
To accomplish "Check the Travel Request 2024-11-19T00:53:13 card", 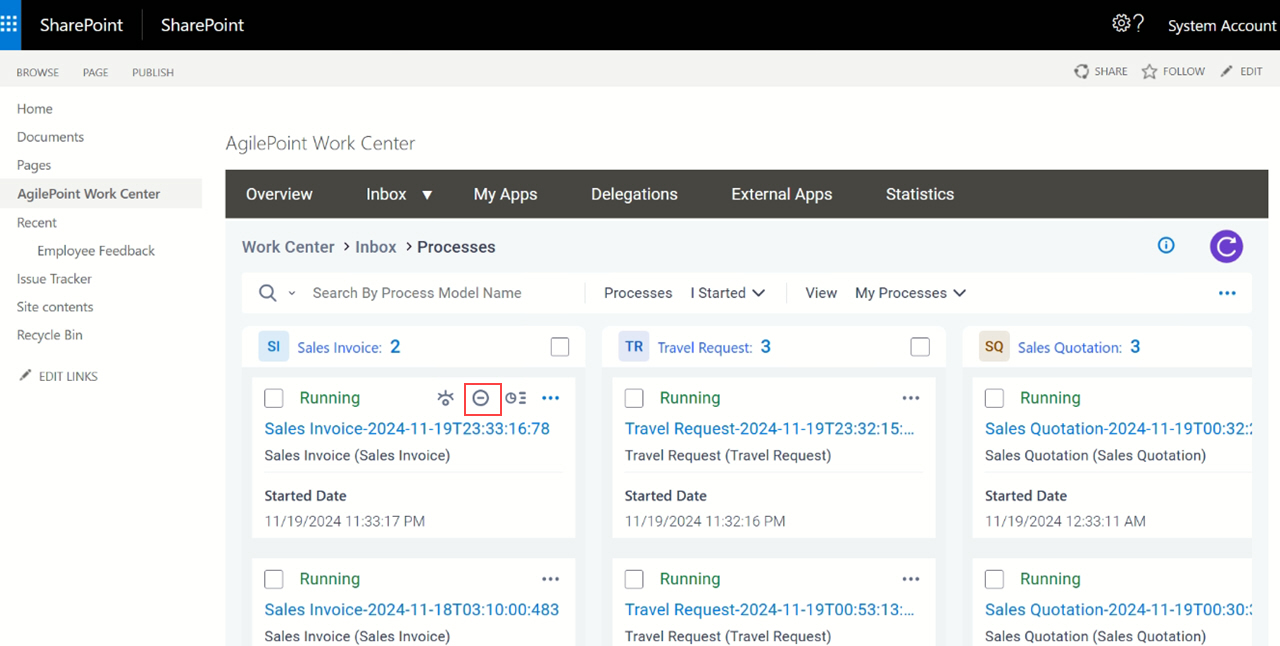I will [x=634, y=579].
